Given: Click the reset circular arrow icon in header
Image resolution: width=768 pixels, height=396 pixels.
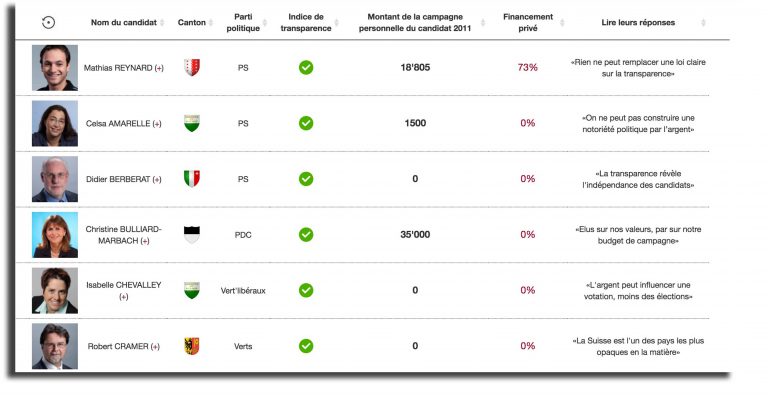Looking at the screenshot, I should tap(48, 23).
